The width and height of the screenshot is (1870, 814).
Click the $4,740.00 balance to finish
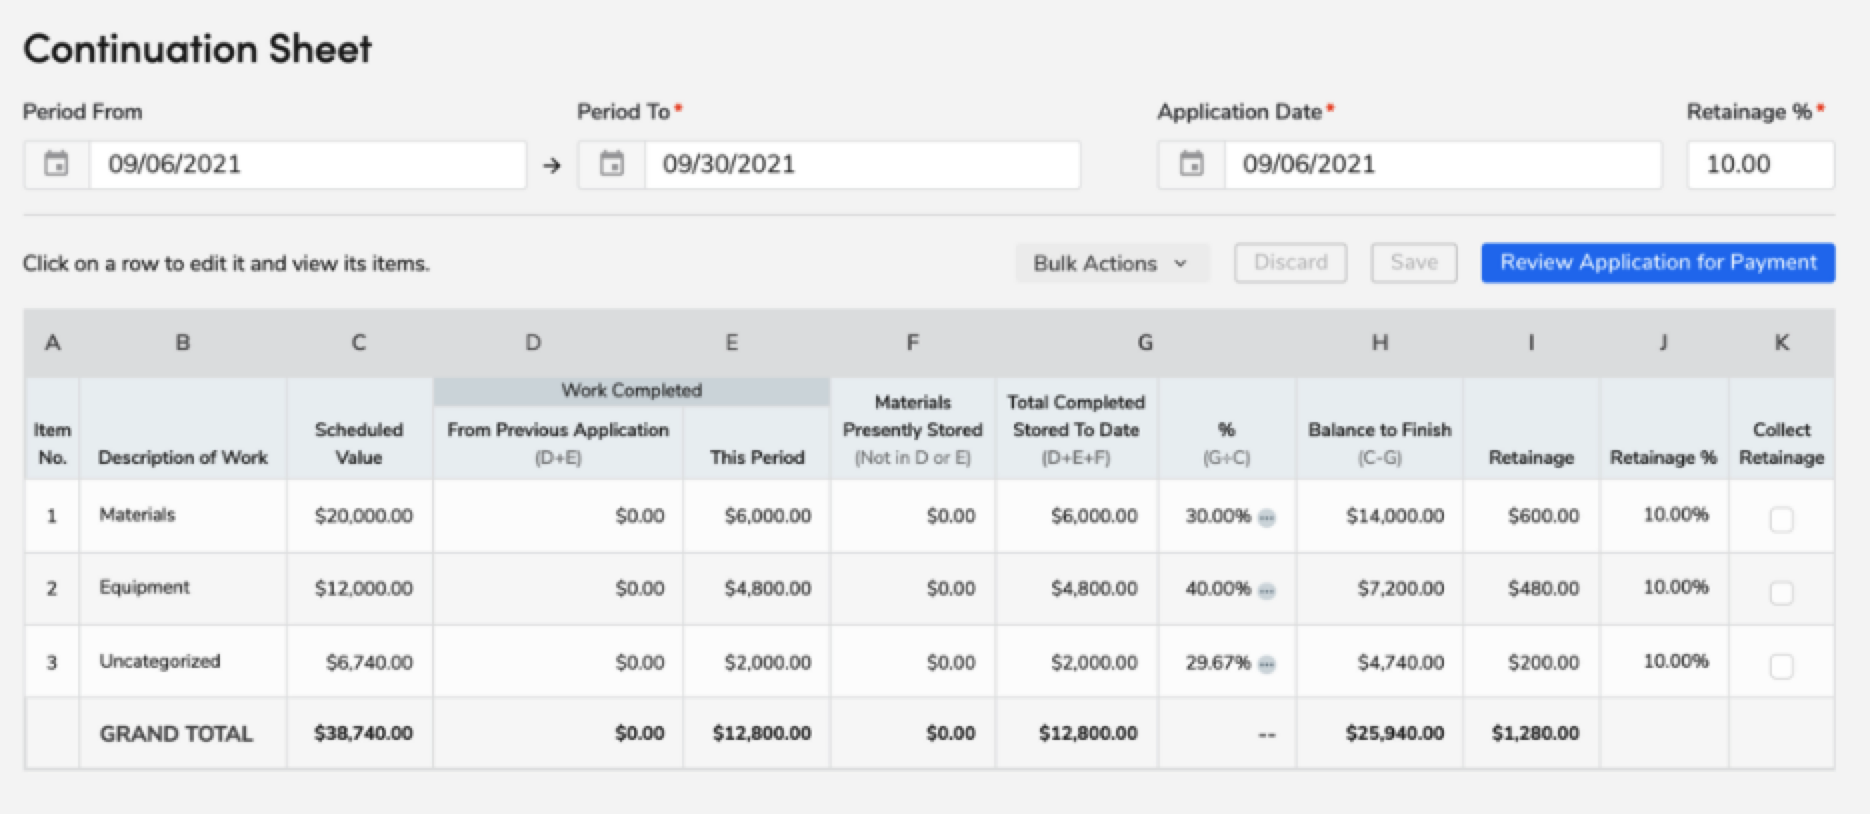click(1400, 662)
